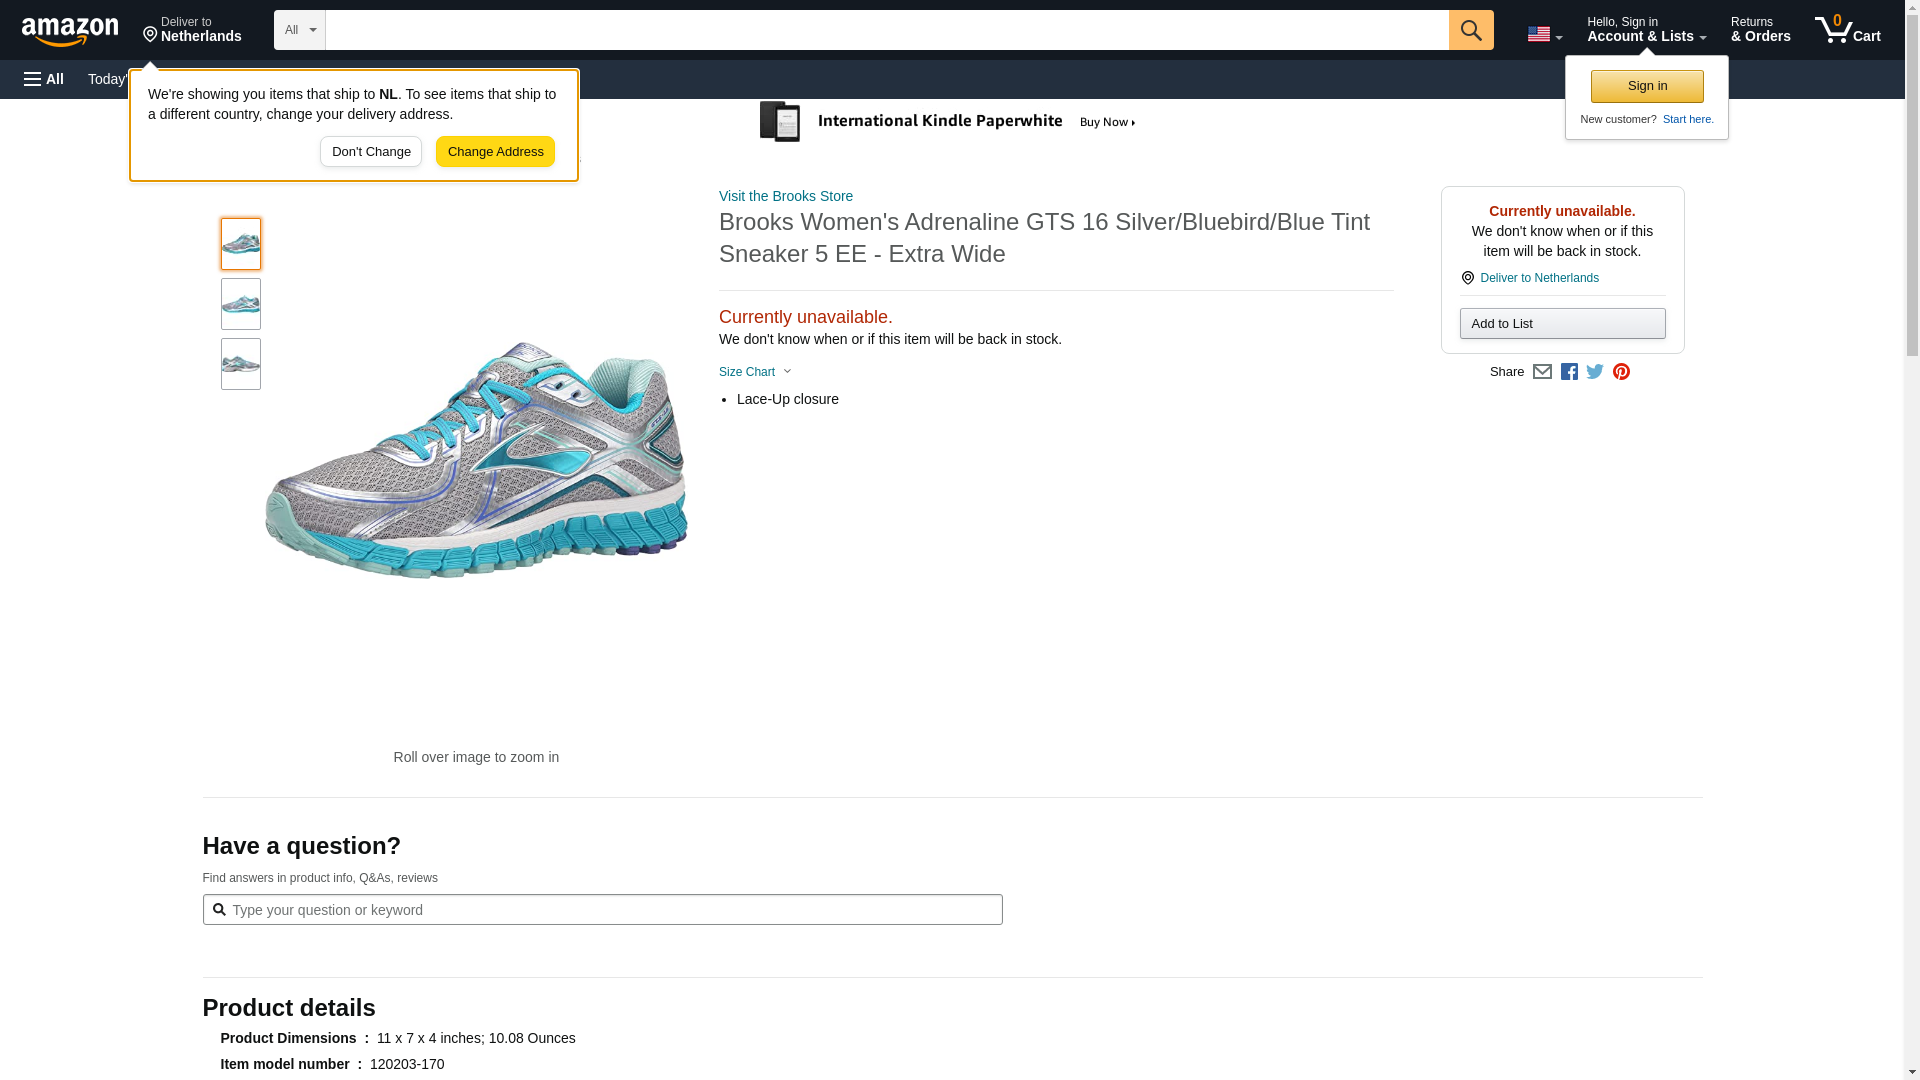
Task: Expand the search category All dropdown
Action: pyautogui.click(x=299, y=30)
